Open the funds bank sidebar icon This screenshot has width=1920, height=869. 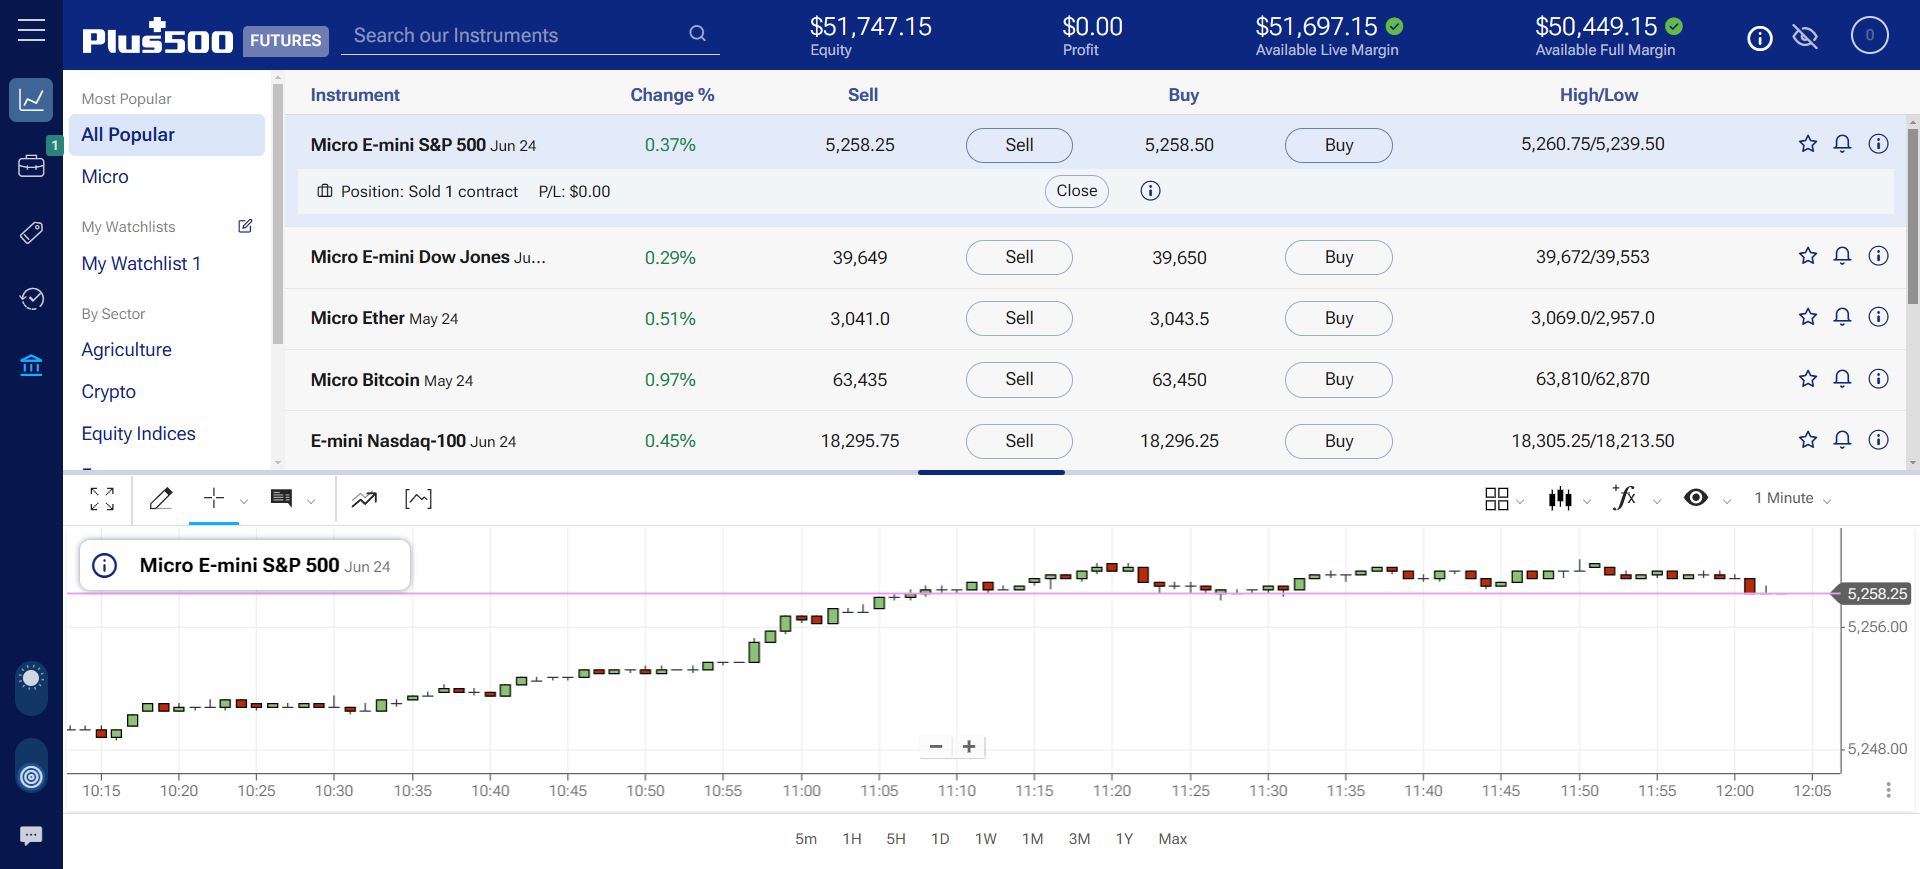click(x=31, y=366)
